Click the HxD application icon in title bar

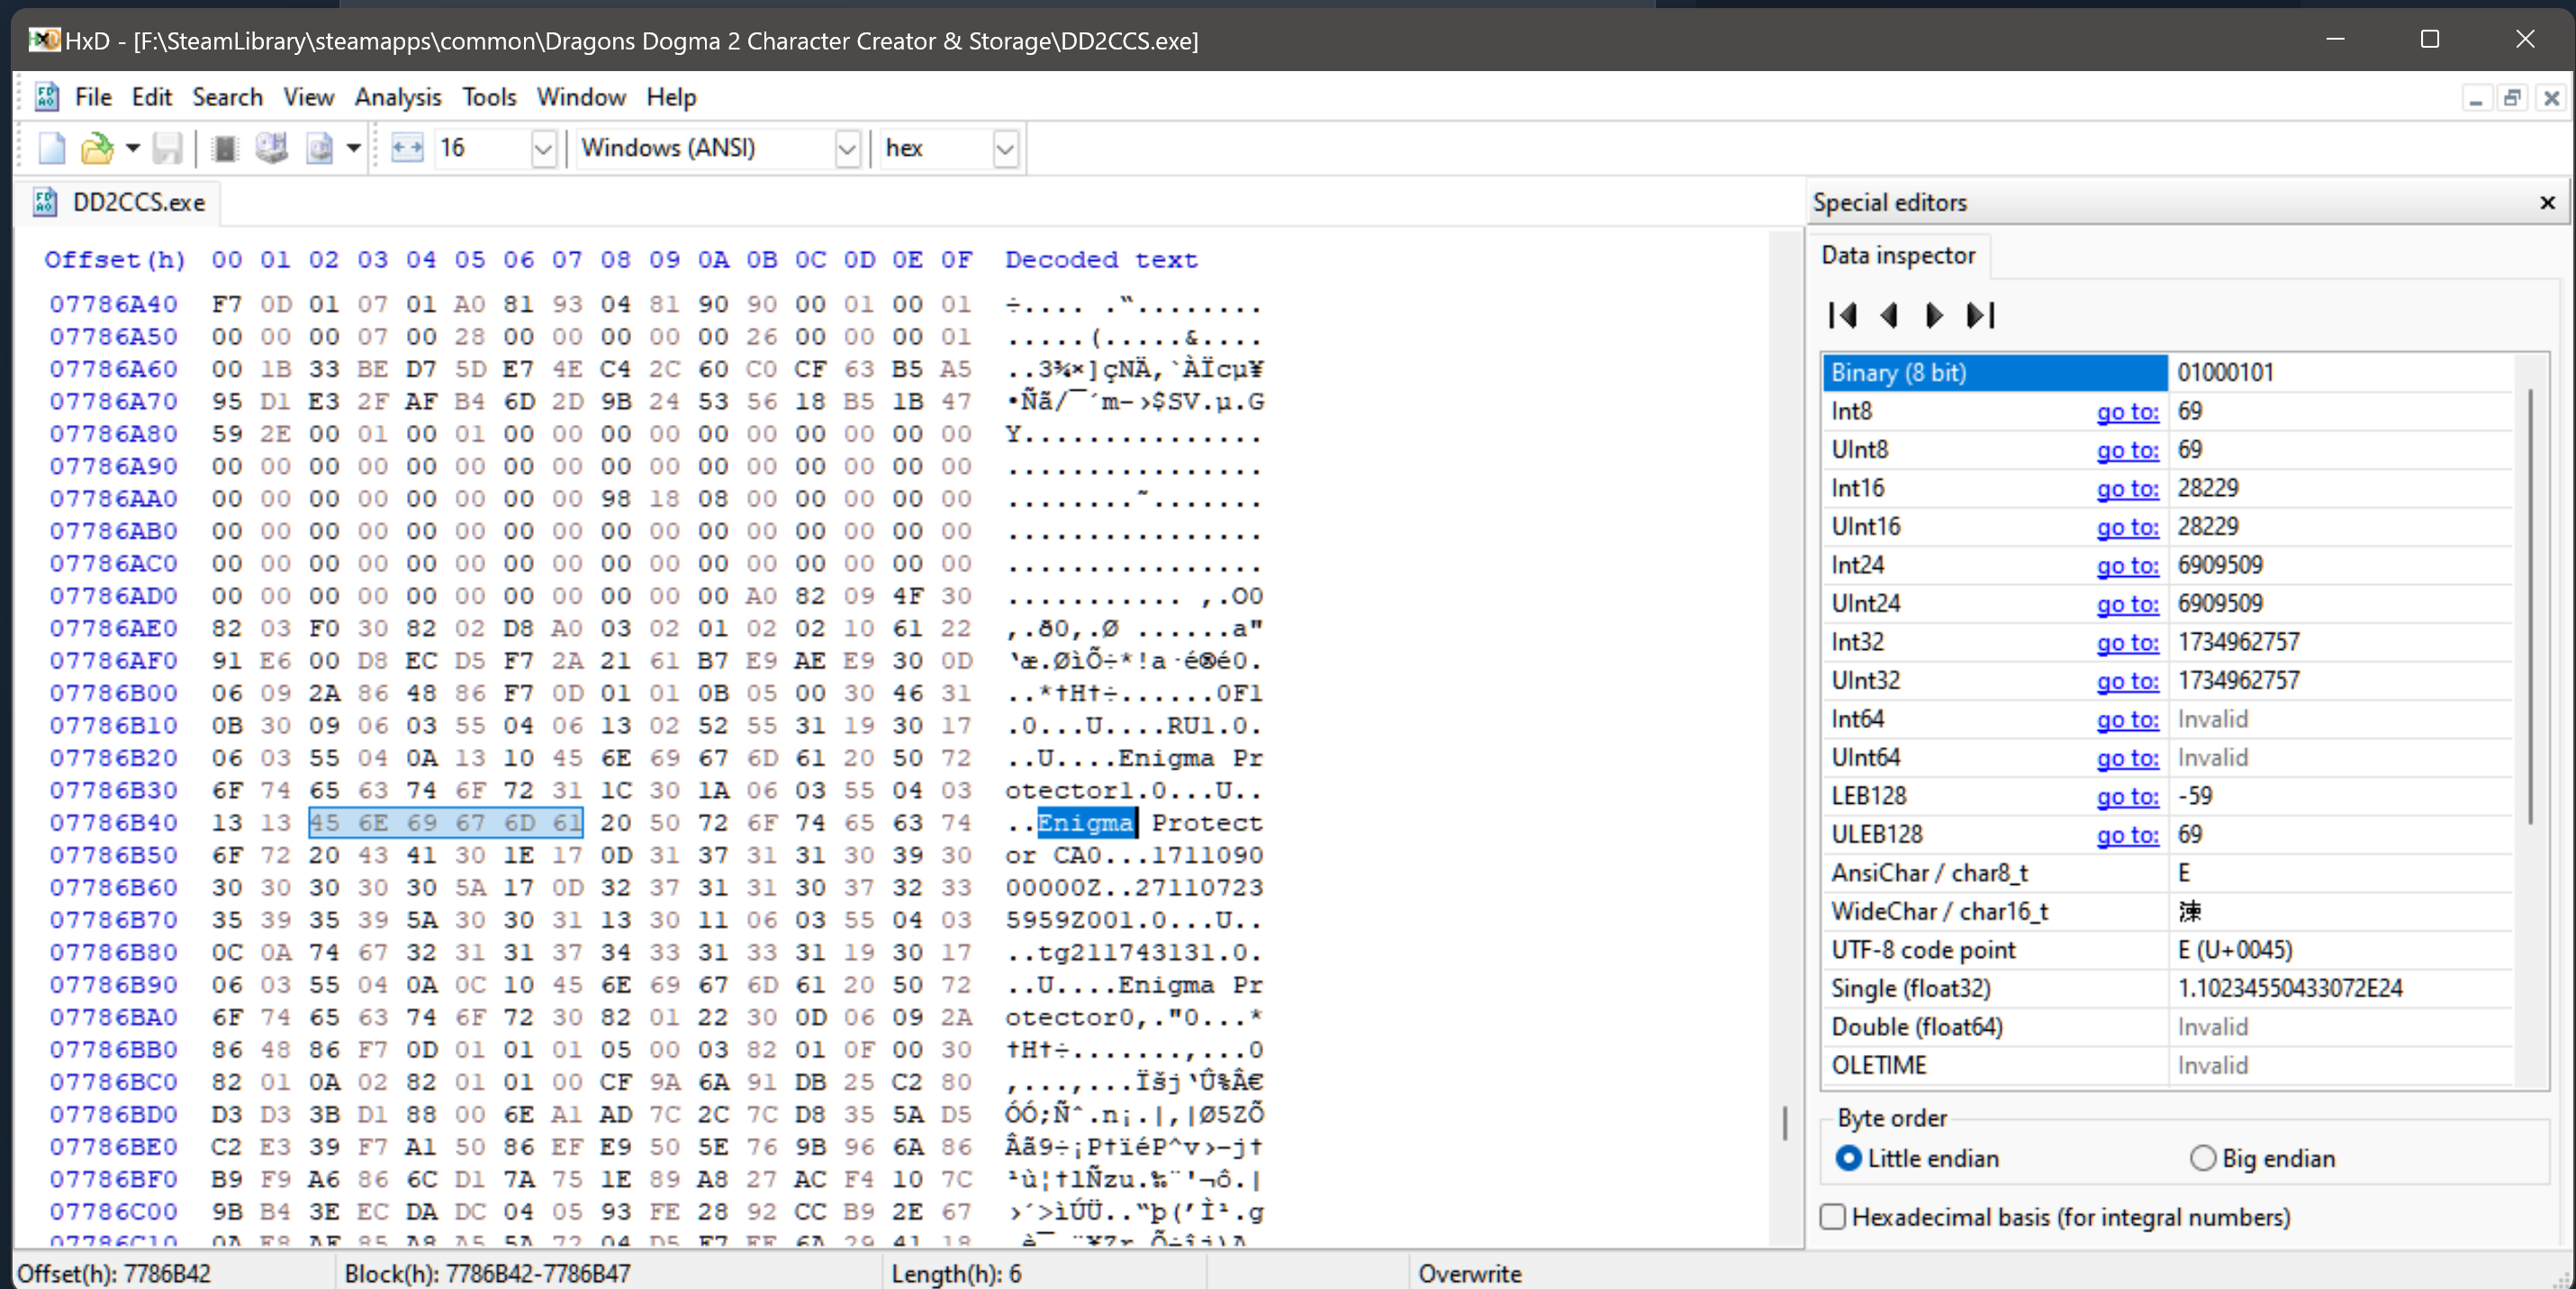coord(44,40)
